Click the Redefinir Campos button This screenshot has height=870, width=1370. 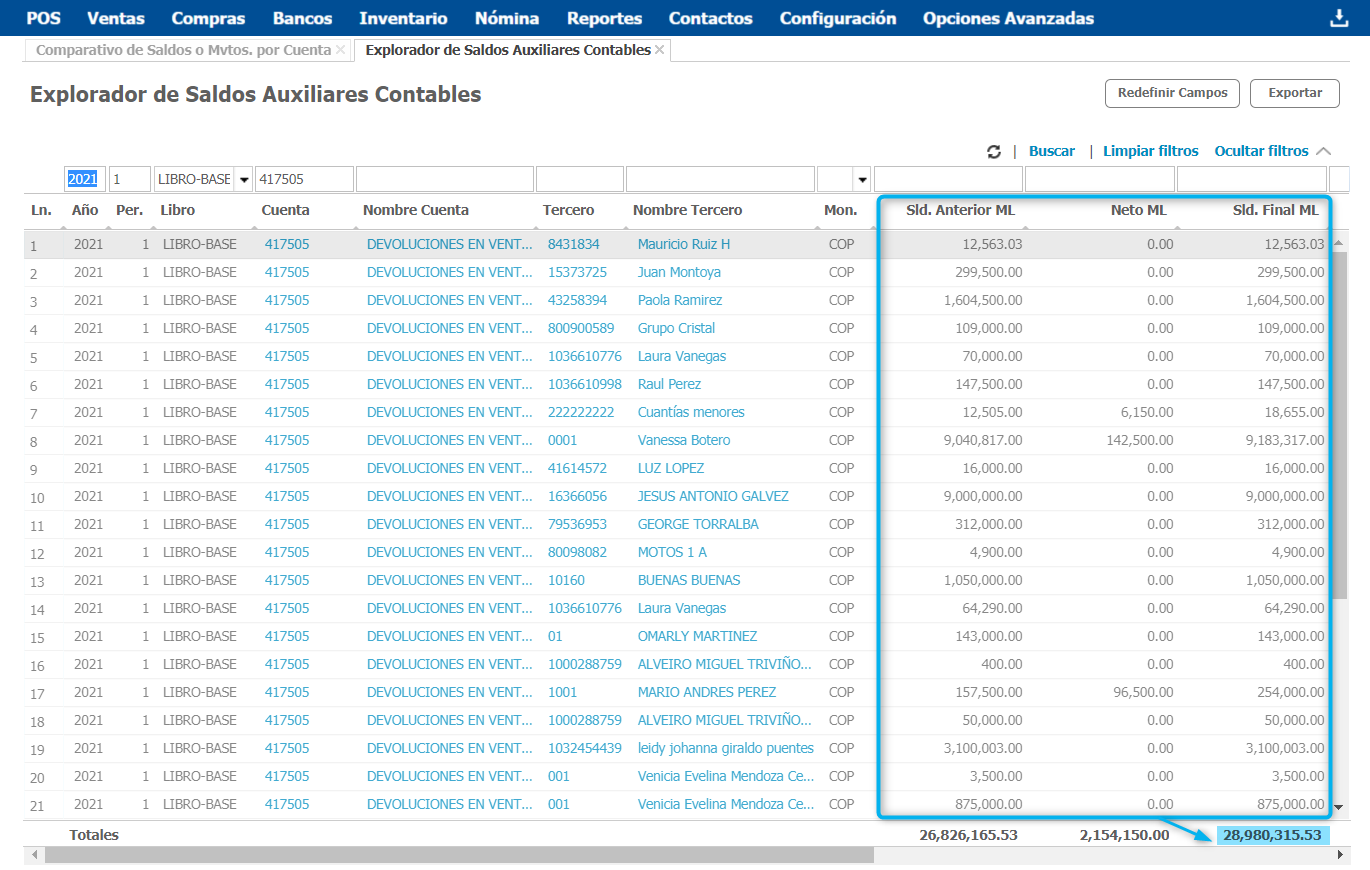[x=1172, y=93]
